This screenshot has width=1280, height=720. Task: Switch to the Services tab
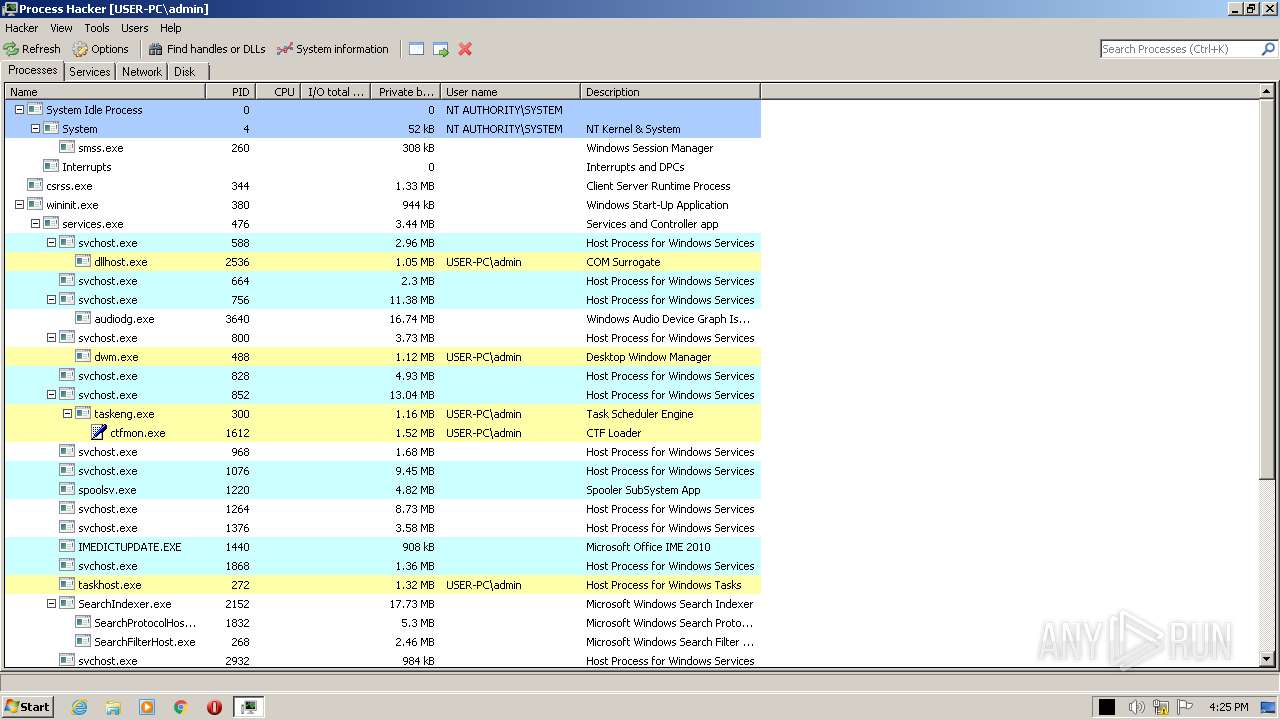pos(90,72)
